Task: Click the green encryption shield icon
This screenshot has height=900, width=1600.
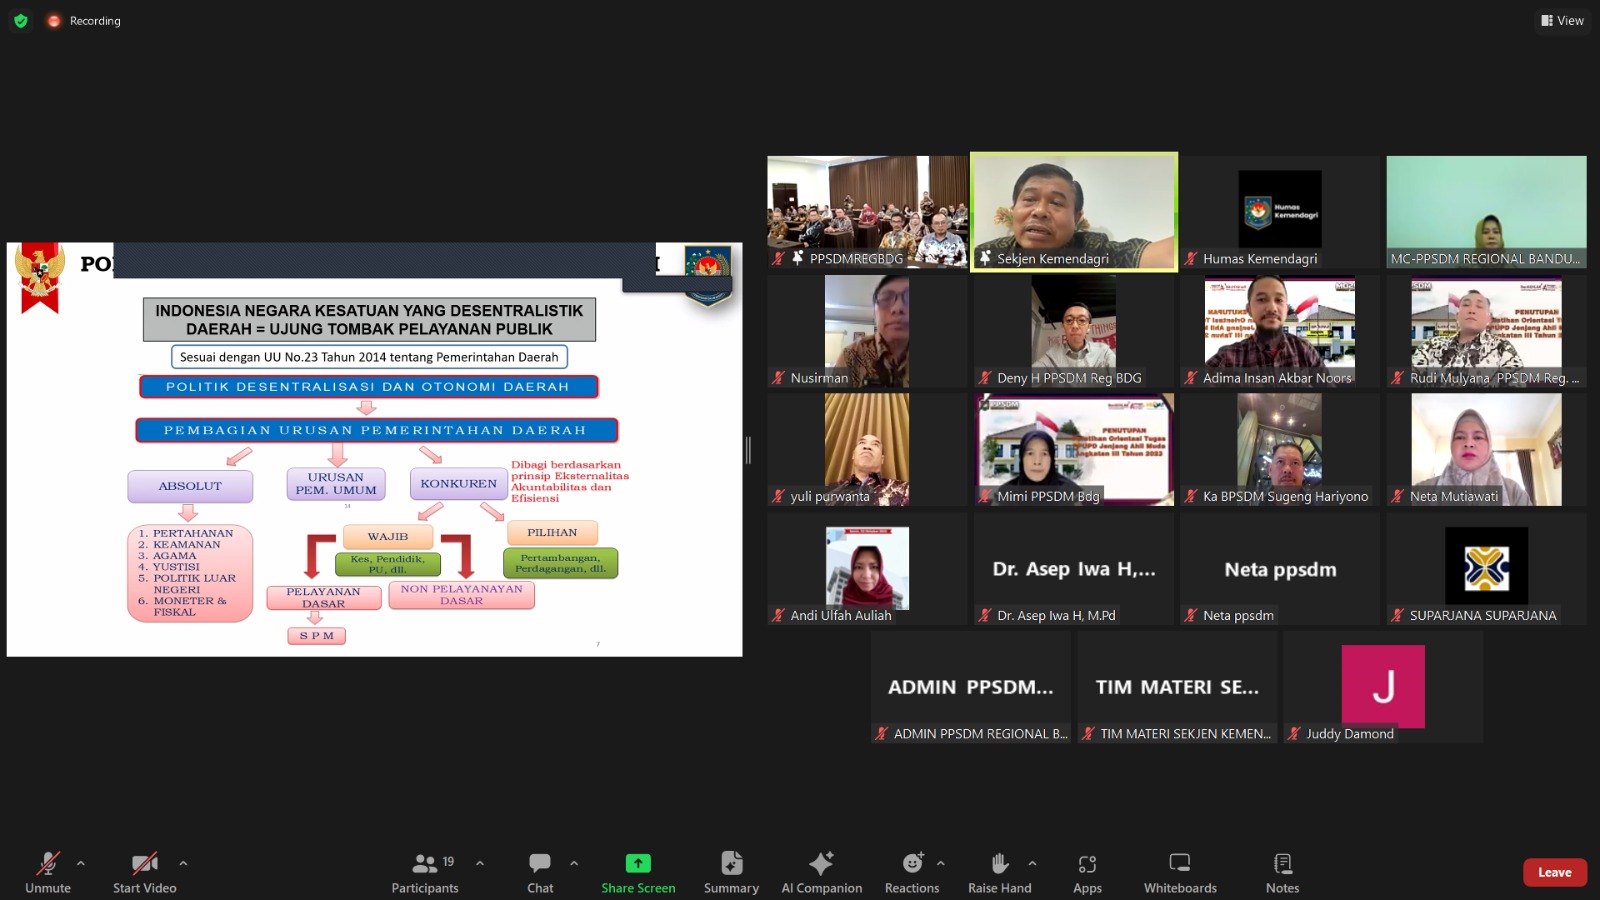Action: point(20,20)
